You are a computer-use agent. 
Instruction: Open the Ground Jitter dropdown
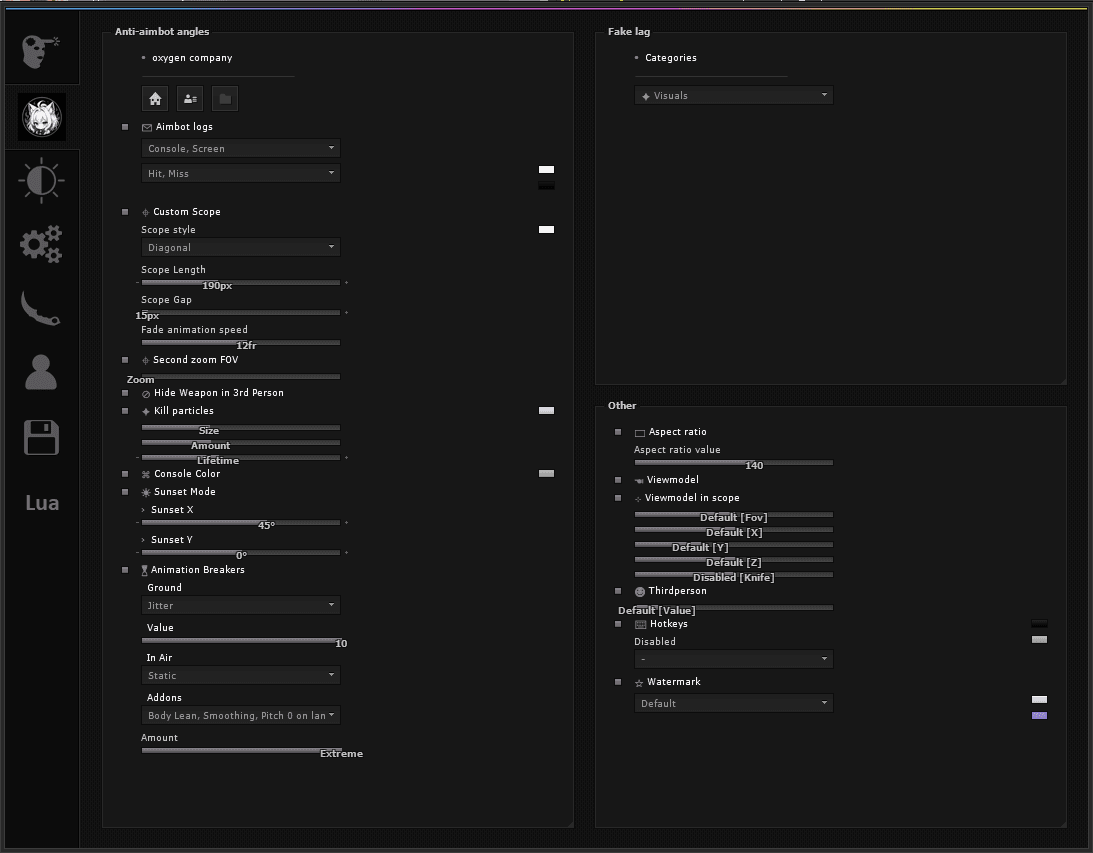[241, 606]
